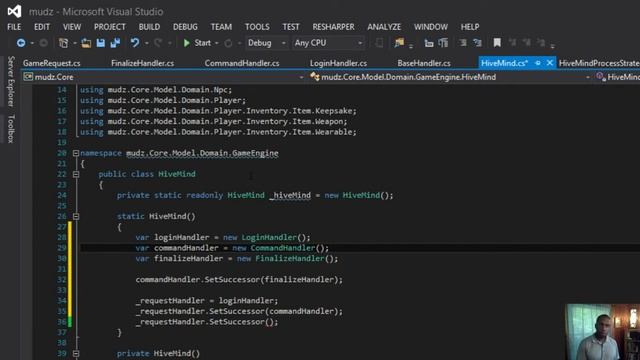Collapse the namespace block at line 20
Viewport: 640px width, 360px height.
pos(76,153)
